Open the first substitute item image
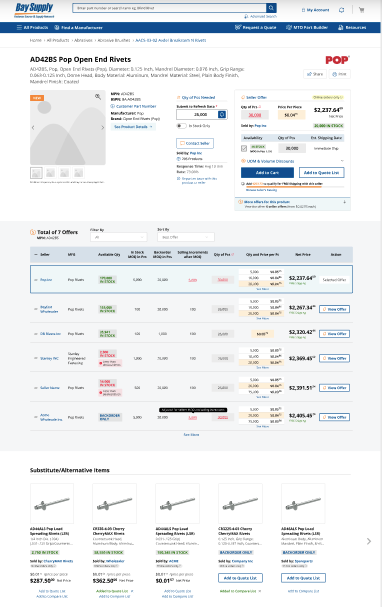The width and height of the screenshot is (382, 607). (x=52, y=503)
